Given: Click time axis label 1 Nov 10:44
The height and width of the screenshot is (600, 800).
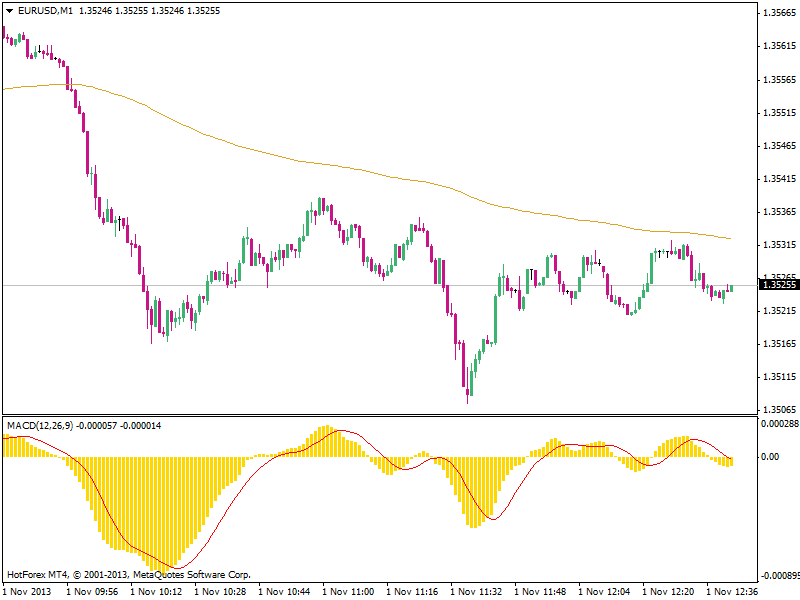Looking at the screenshot, I should (x=284, y=592).
